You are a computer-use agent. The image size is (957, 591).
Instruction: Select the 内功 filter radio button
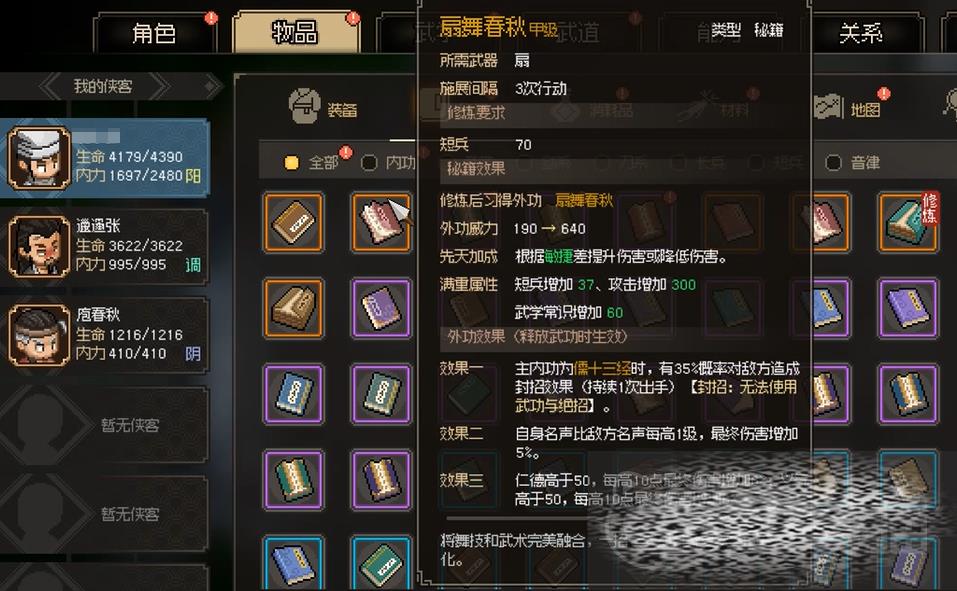click(x=369, y=163)
